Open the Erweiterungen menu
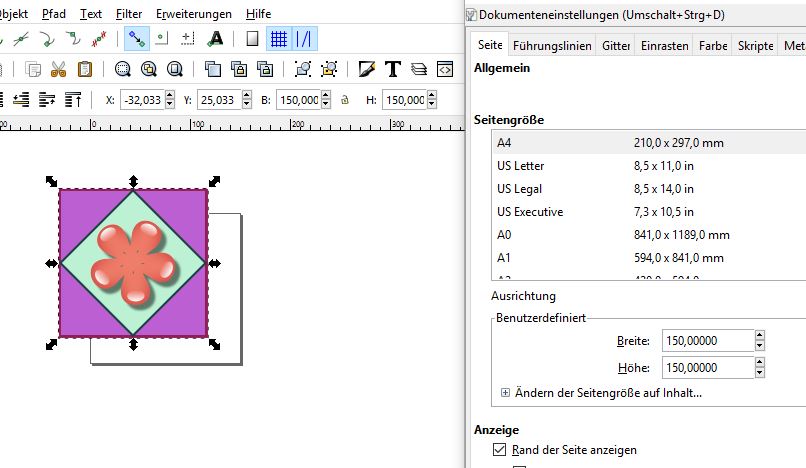Screen dimensions: 806x468 point(194,14)
